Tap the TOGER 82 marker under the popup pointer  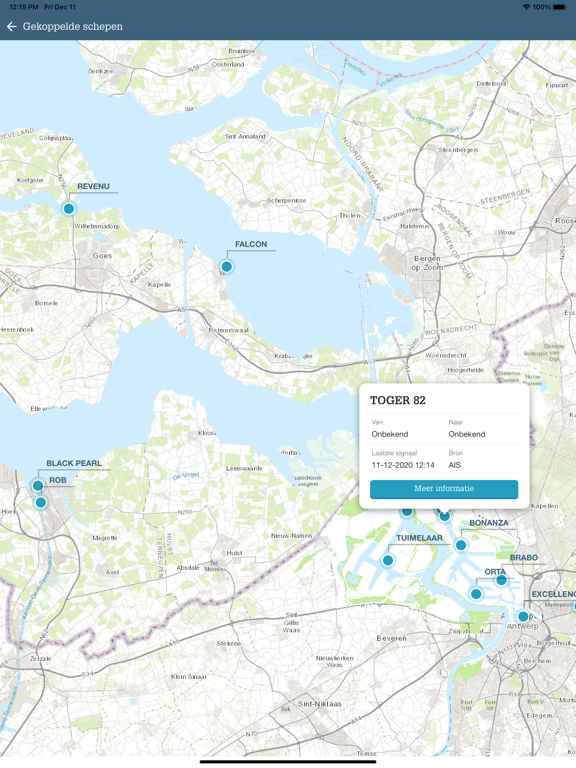pos(444,516)
